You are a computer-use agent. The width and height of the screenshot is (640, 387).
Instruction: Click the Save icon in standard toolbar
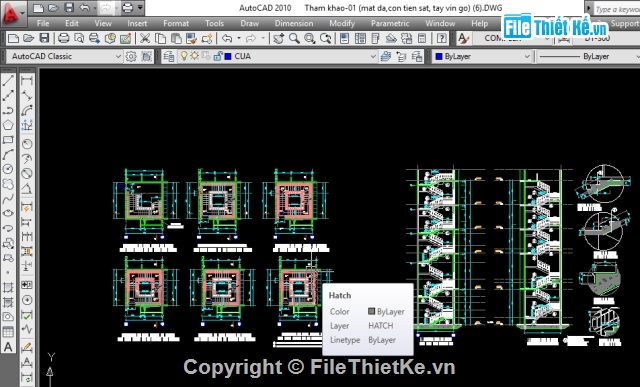pyautogui.click(x=44, y=39)
